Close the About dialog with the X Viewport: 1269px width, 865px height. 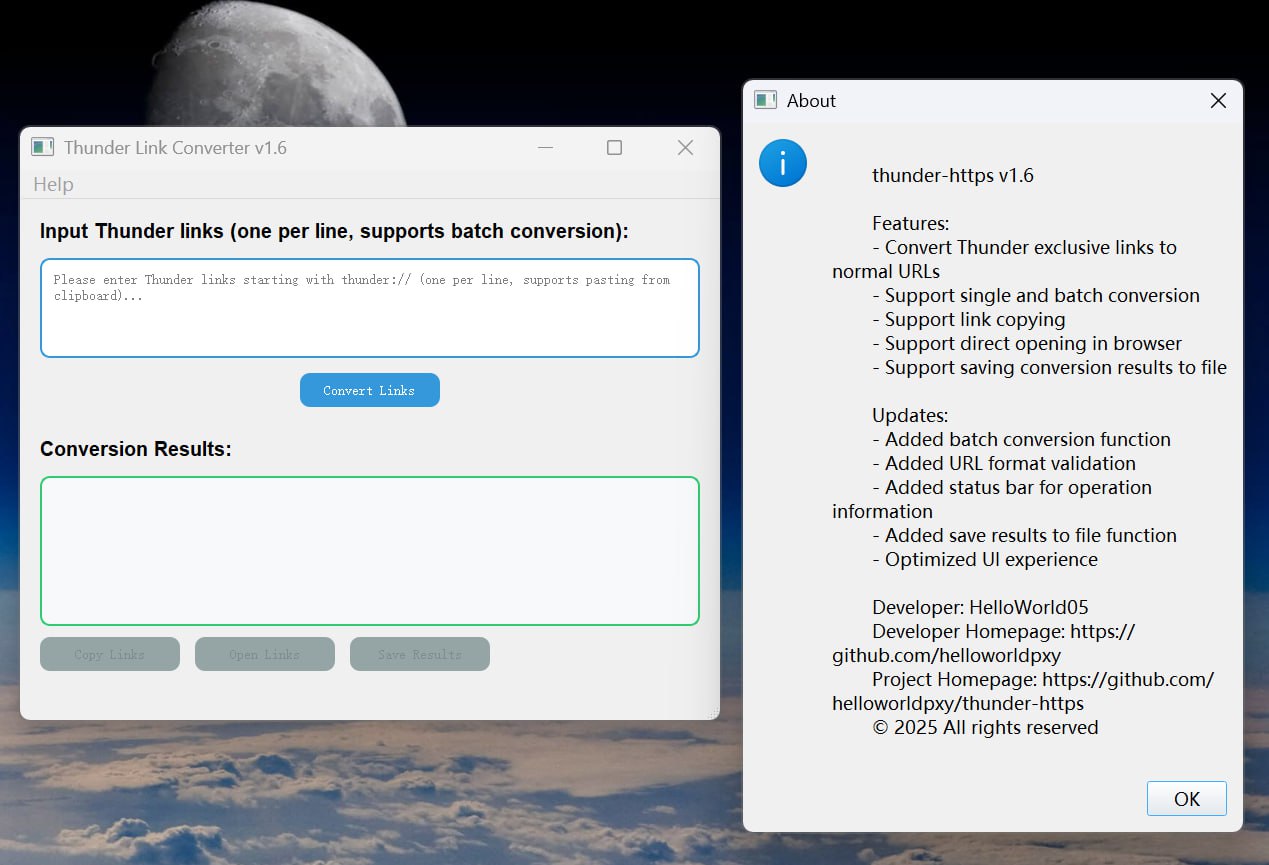pos(1217,101)
